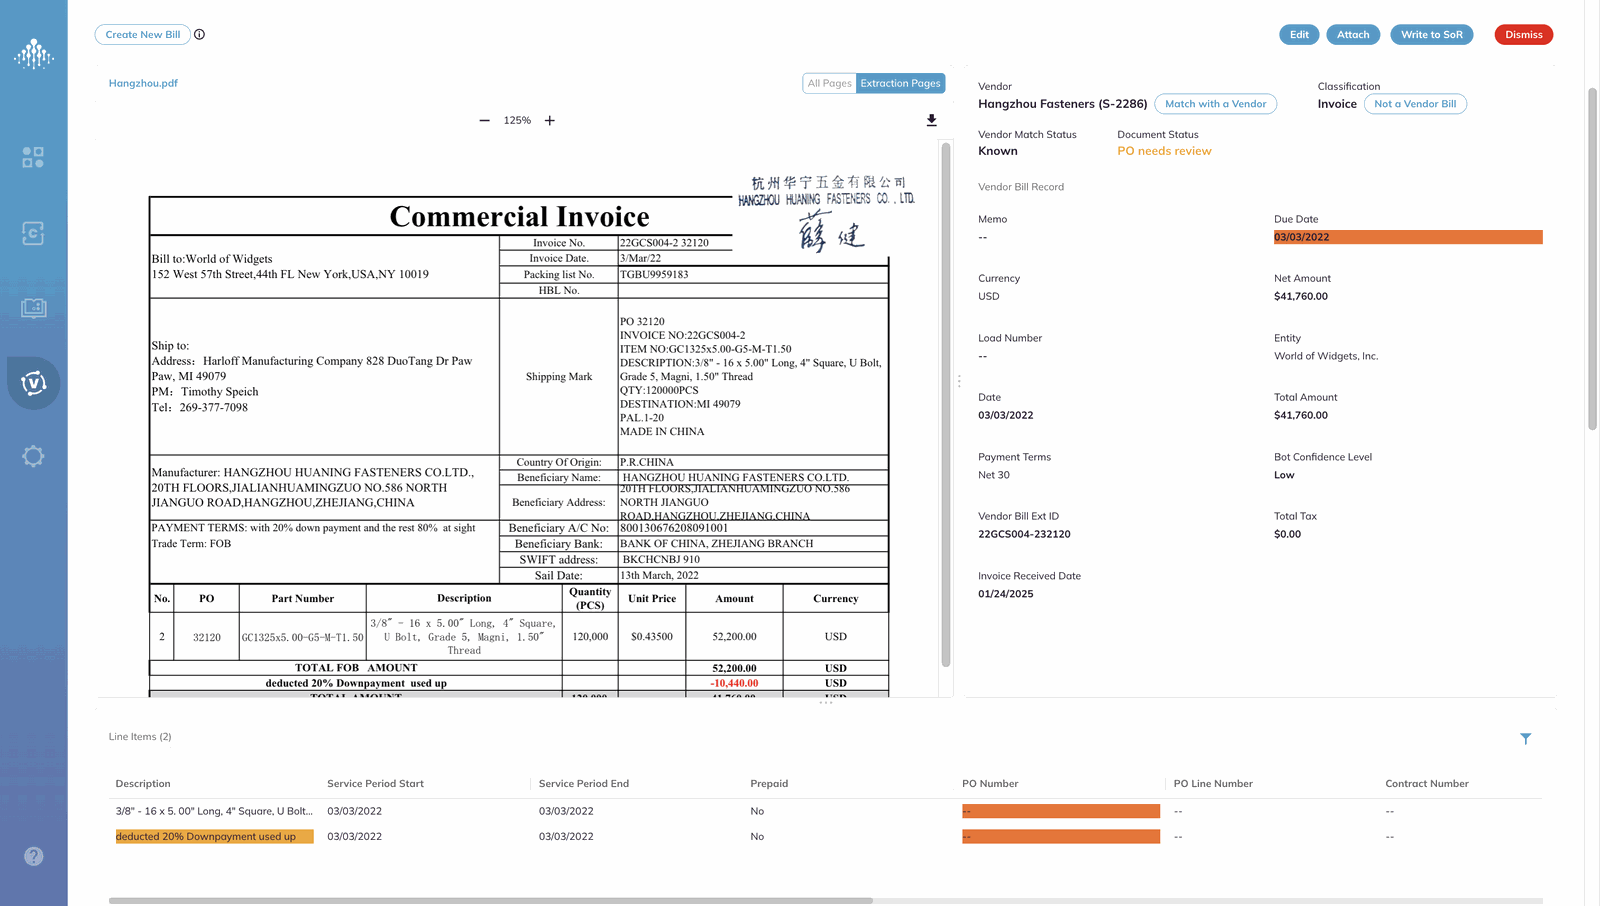This screenshot has width=1600, height=906.
Task: Click the highlighted Due Date 03/03/2022 field
Action: [x=1408, y=237]
